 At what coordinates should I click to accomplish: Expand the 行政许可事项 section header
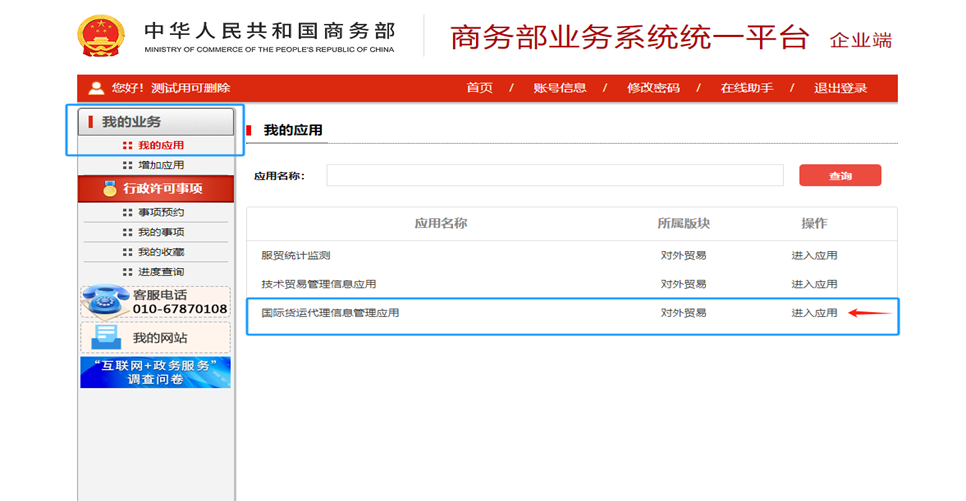point(156,188)
